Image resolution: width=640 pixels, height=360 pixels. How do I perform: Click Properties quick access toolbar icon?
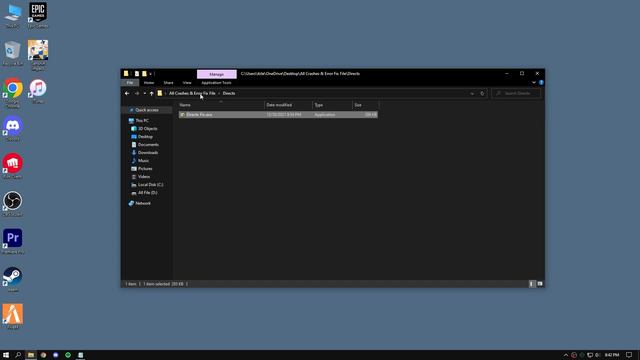[x=137, y=74]
